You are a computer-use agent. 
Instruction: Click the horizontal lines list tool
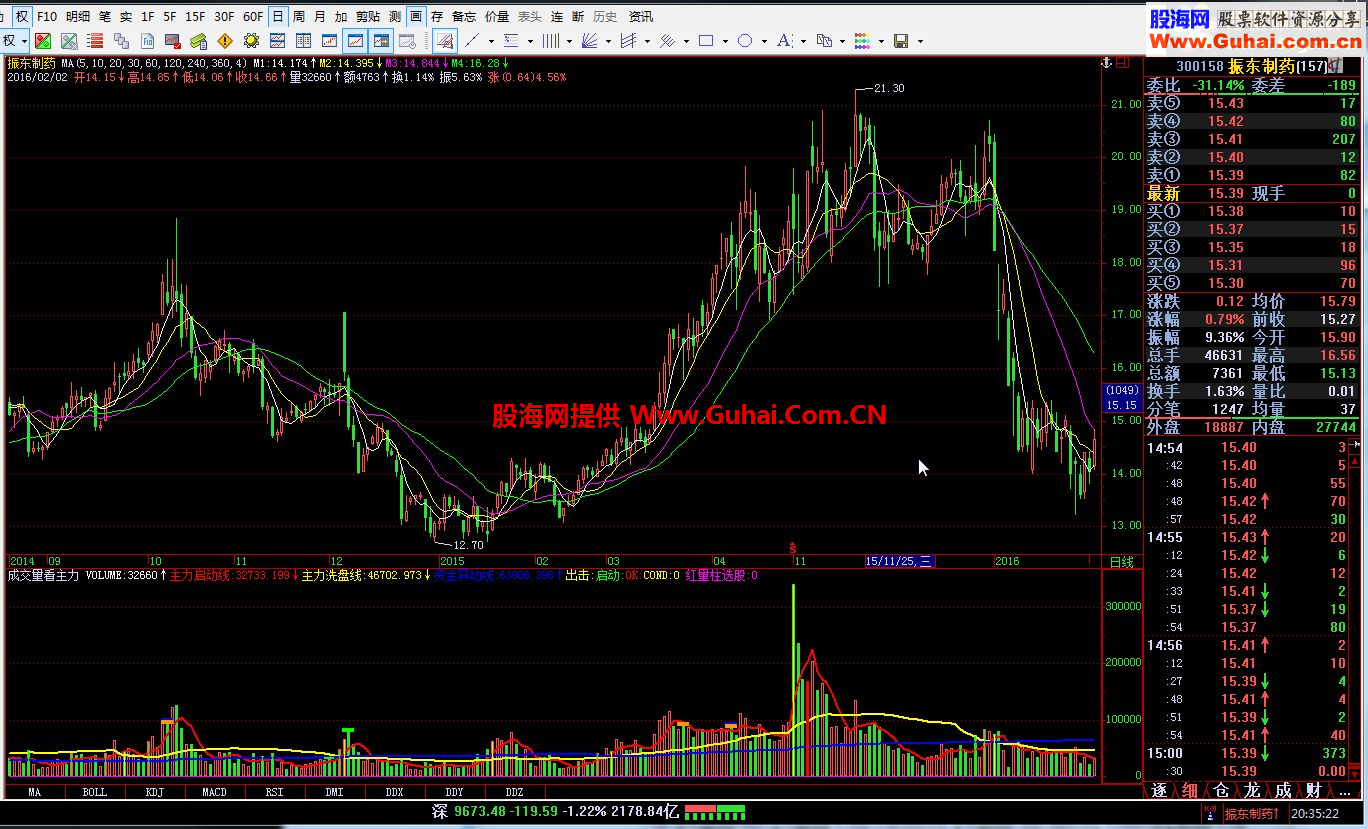pyautogui.click(x=511, y=41)
